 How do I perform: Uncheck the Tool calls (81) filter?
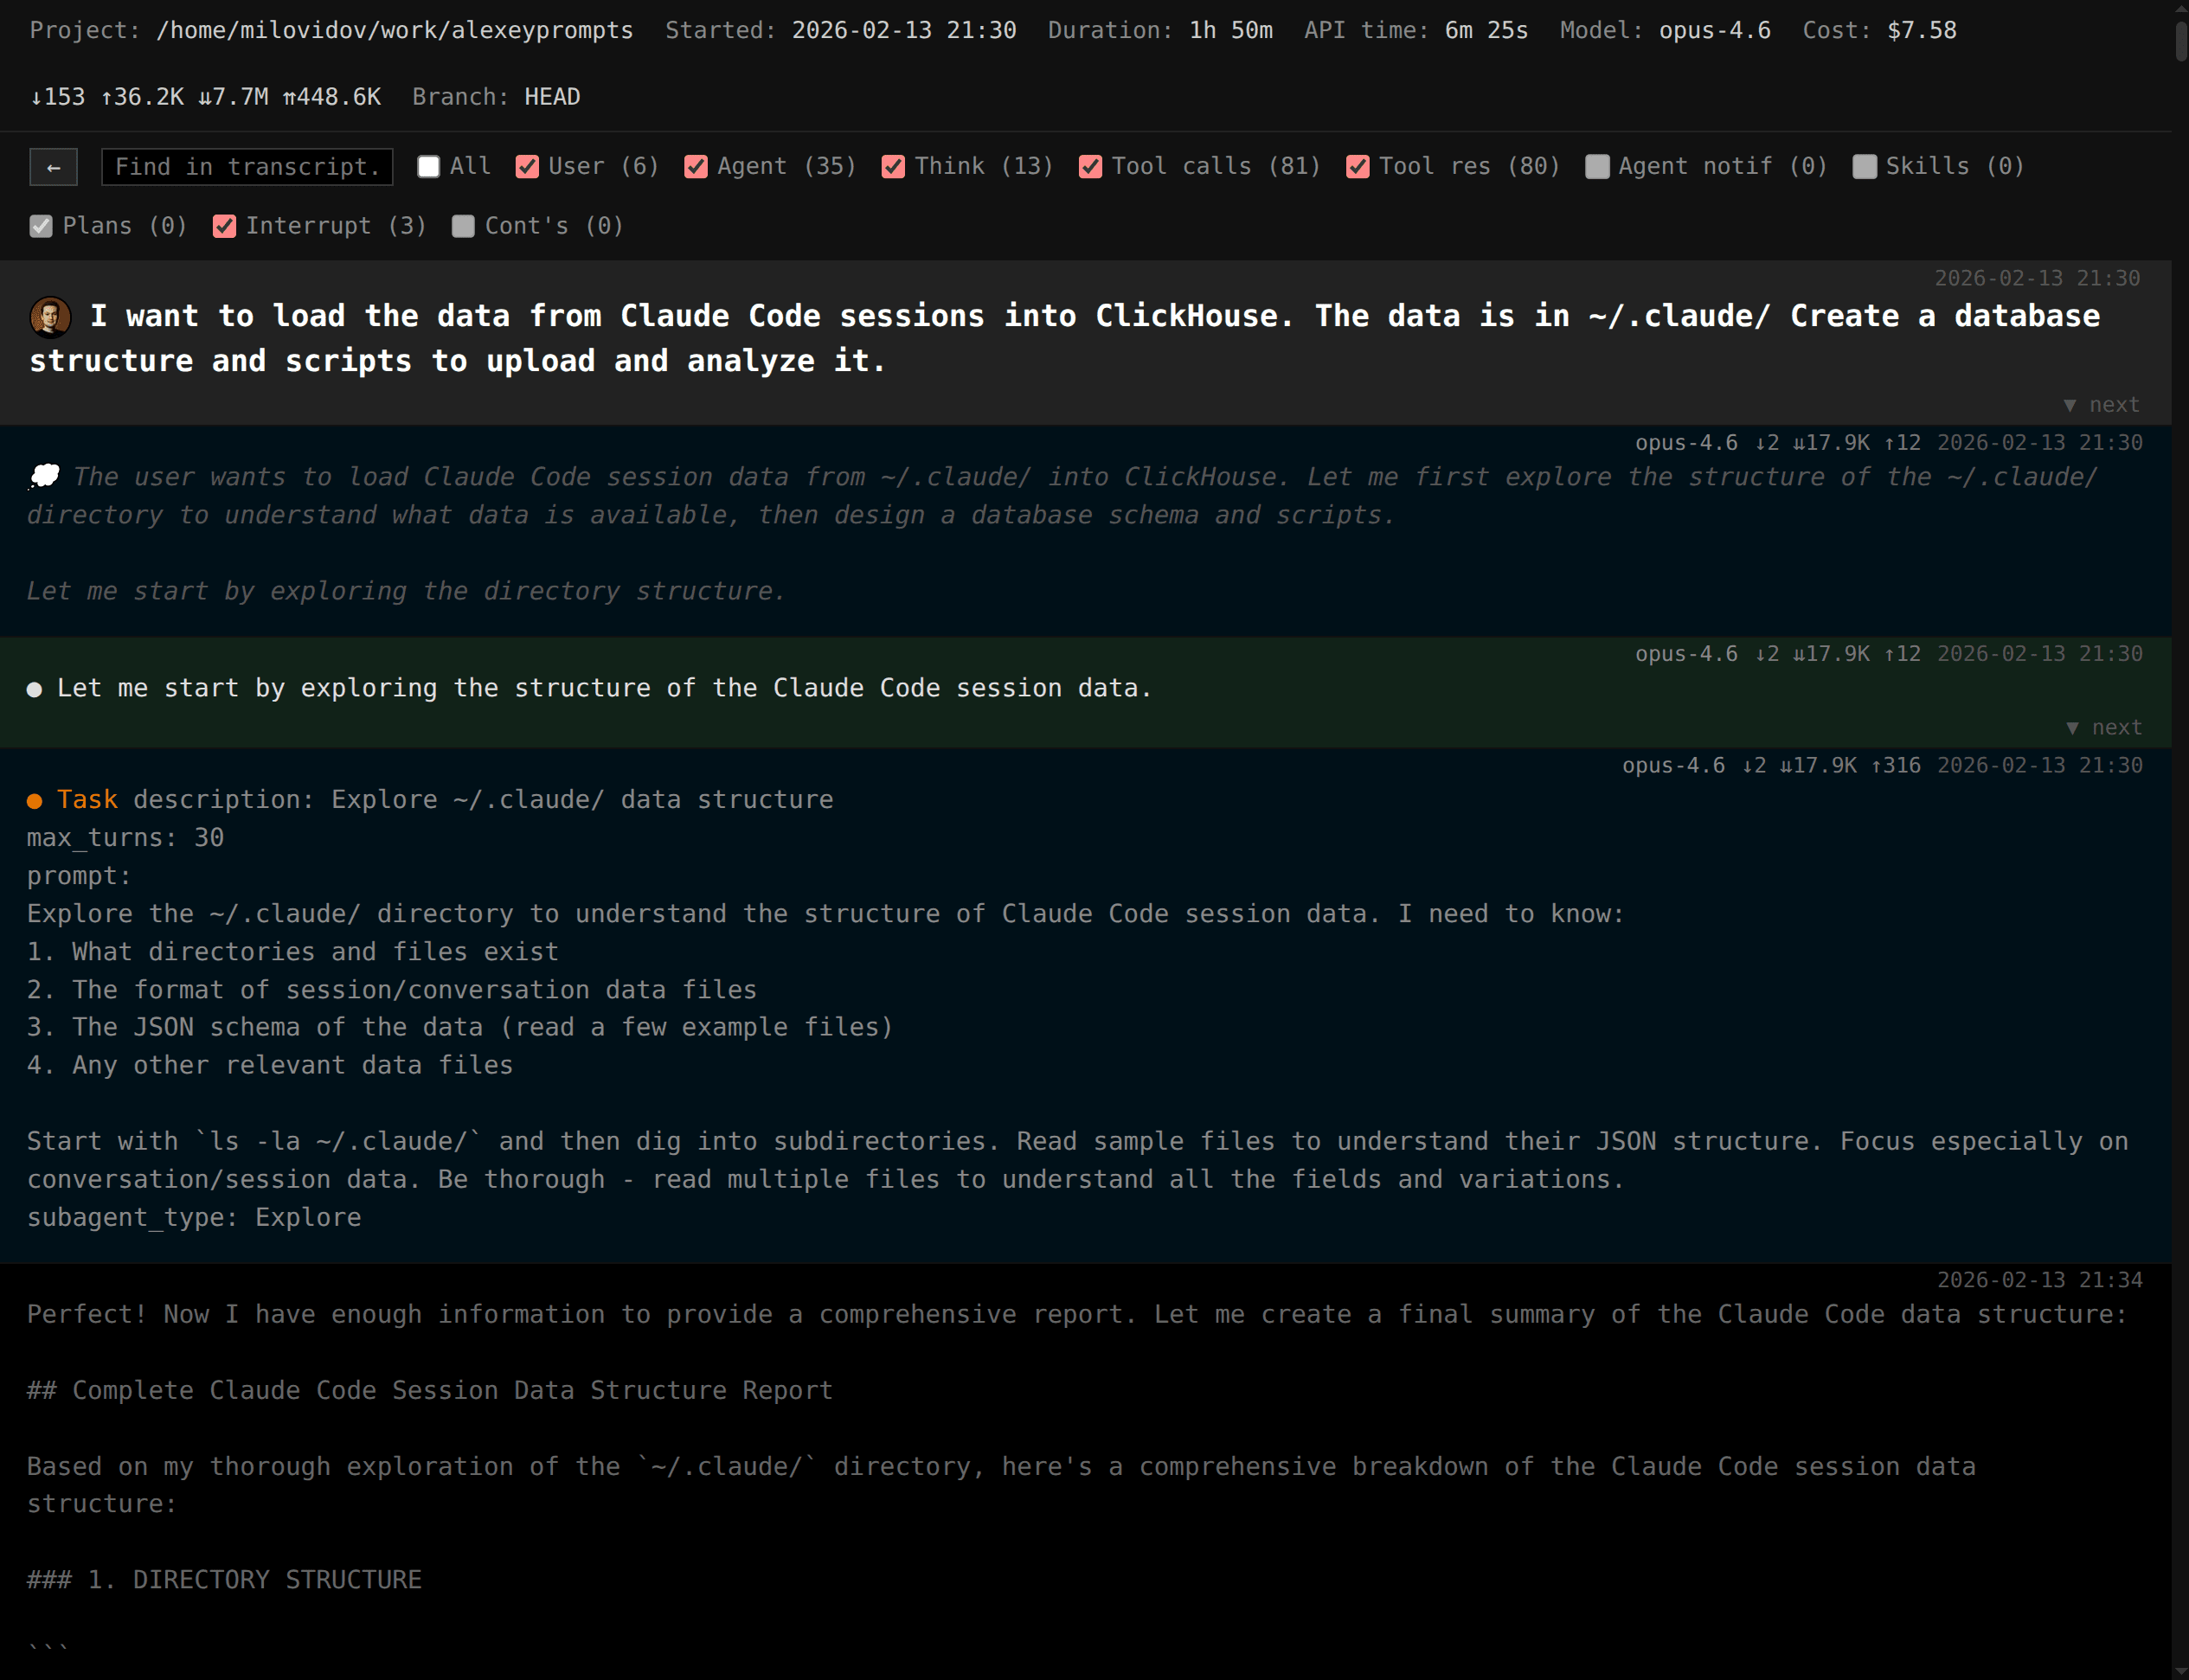coord(1090,166)
